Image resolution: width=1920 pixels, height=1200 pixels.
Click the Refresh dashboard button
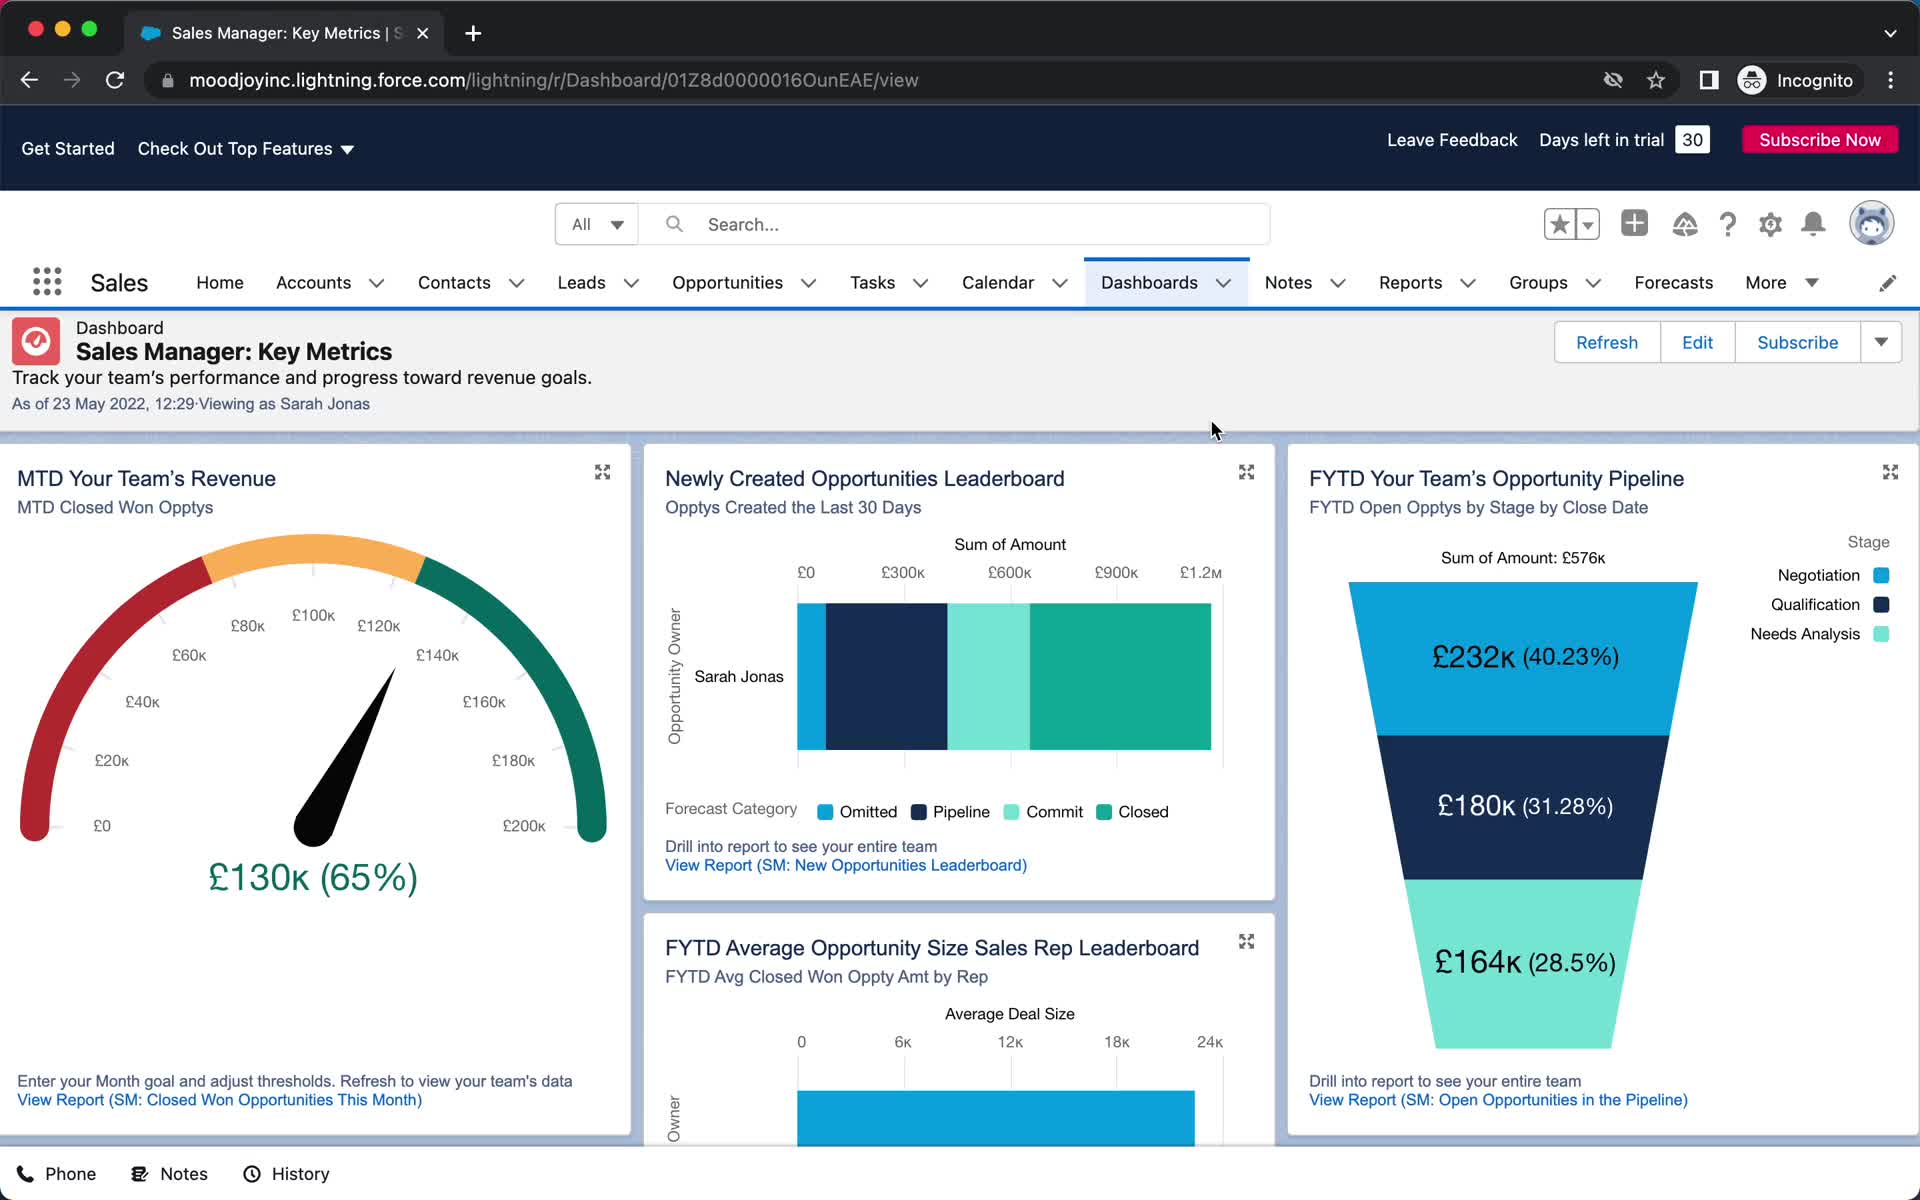click(x=1606, y=341)
